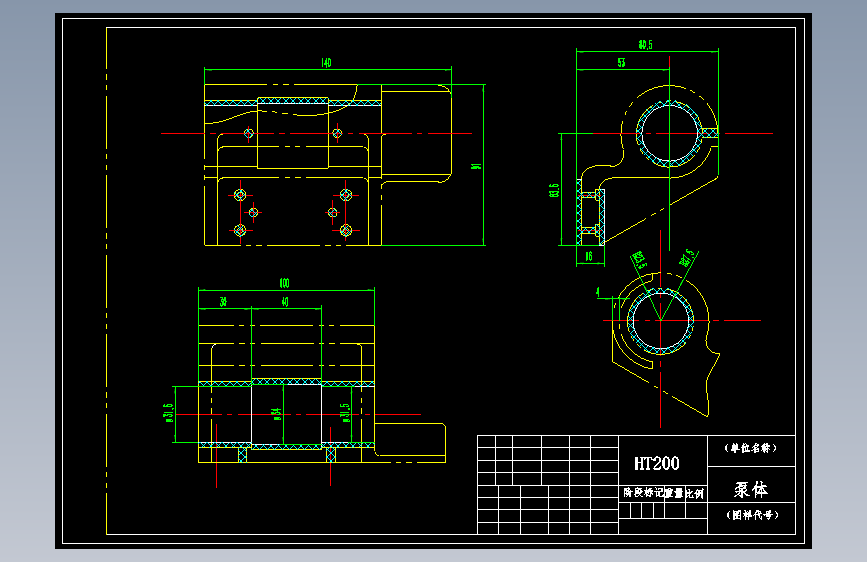867x562 pixels.
Task: Click the 阶段标记 label in title block
Action: (643, 492)
